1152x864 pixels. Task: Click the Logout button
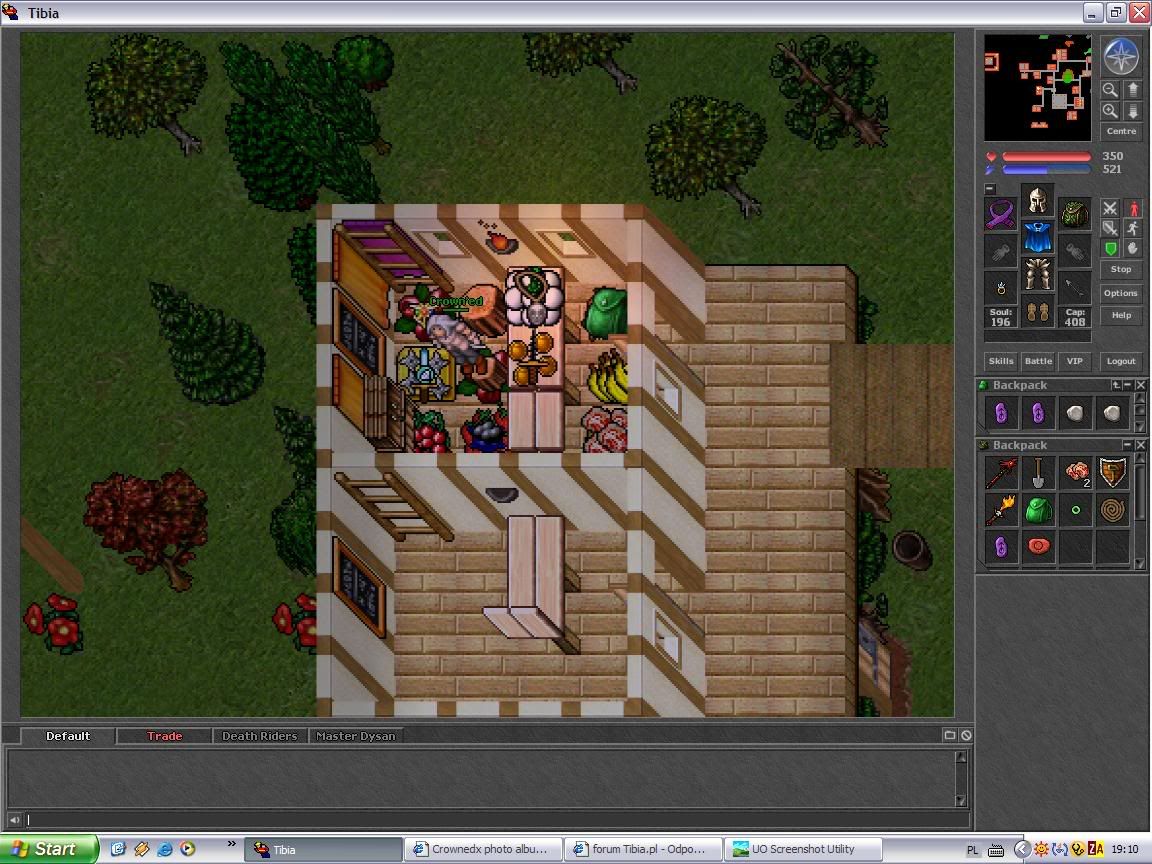1120,361
